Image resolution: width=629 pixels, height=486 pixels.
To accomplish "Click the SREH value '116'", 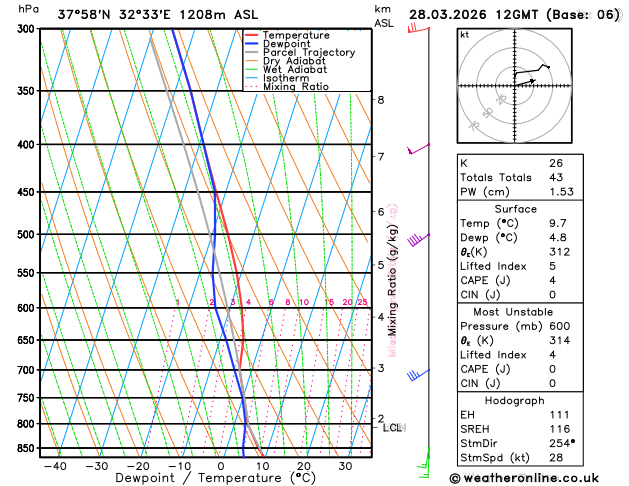I will tap(560, 429).
